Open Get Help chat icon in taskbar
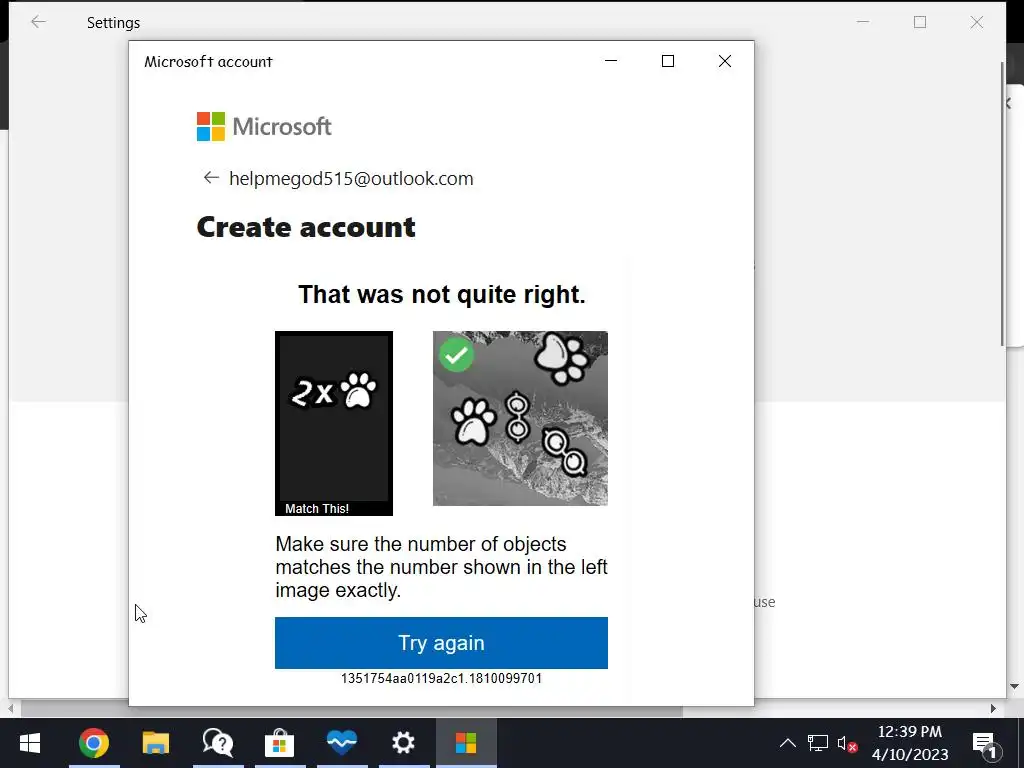The image size is (1024, 768). coord(217,743)
